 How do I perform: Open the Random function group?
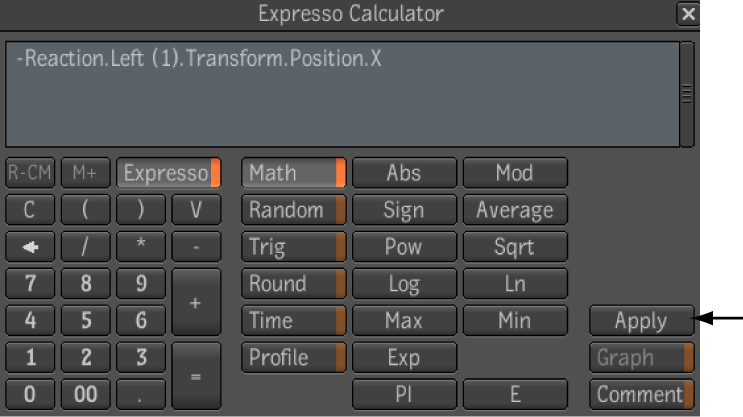pos(293,209)
